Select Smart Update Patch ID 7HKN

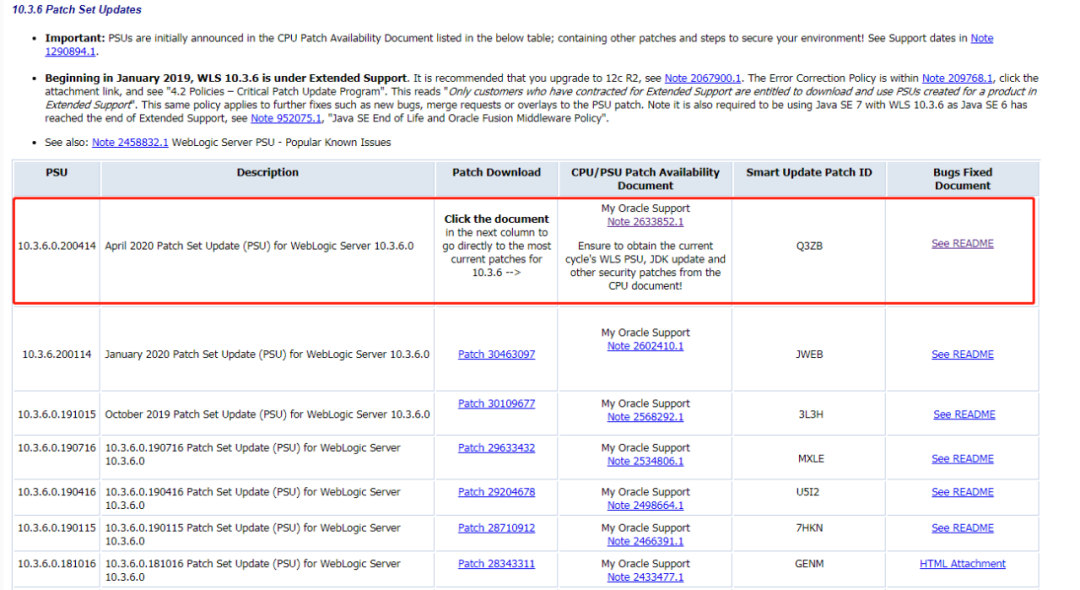coord(809,528)
